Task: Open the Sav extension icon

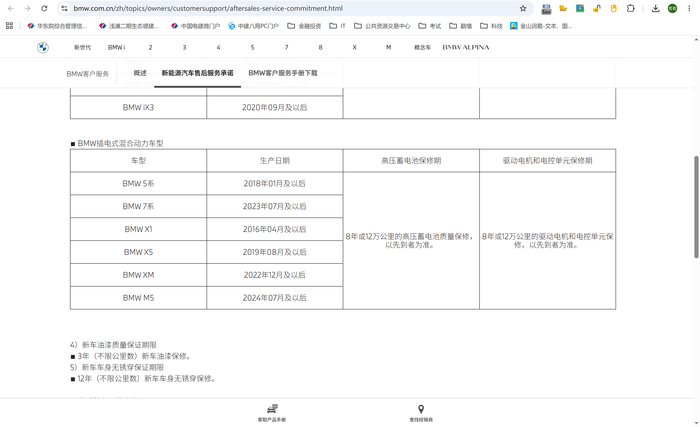Action: (x=546, y=8)
